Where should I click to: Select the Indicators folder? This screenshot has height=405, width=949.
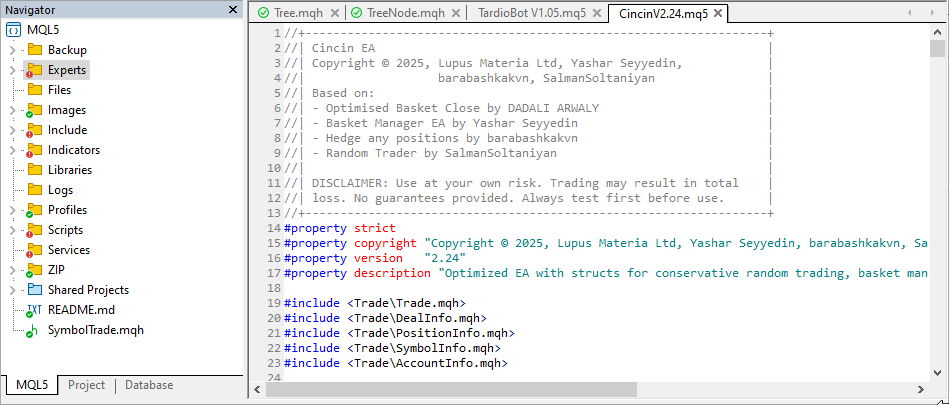coord(73,150)
